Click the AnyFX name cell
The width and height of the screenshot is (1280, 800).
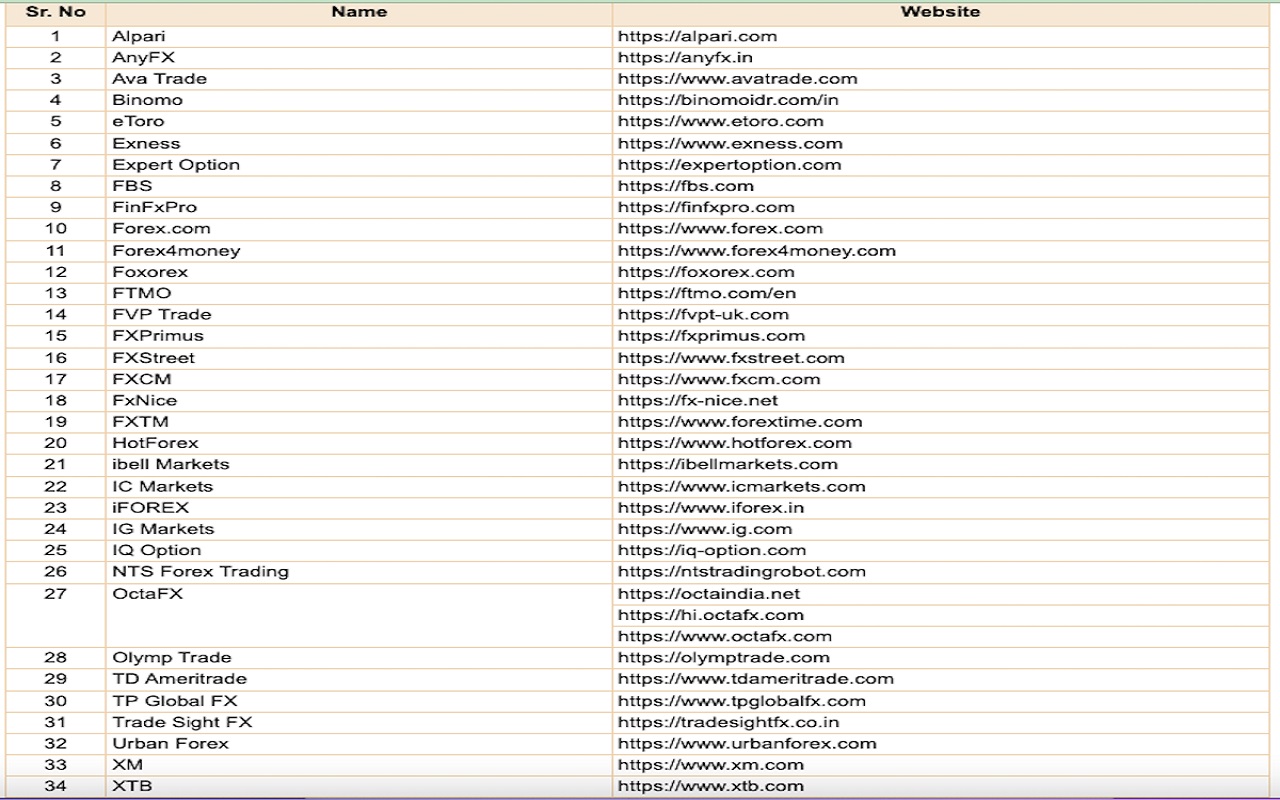359,58
